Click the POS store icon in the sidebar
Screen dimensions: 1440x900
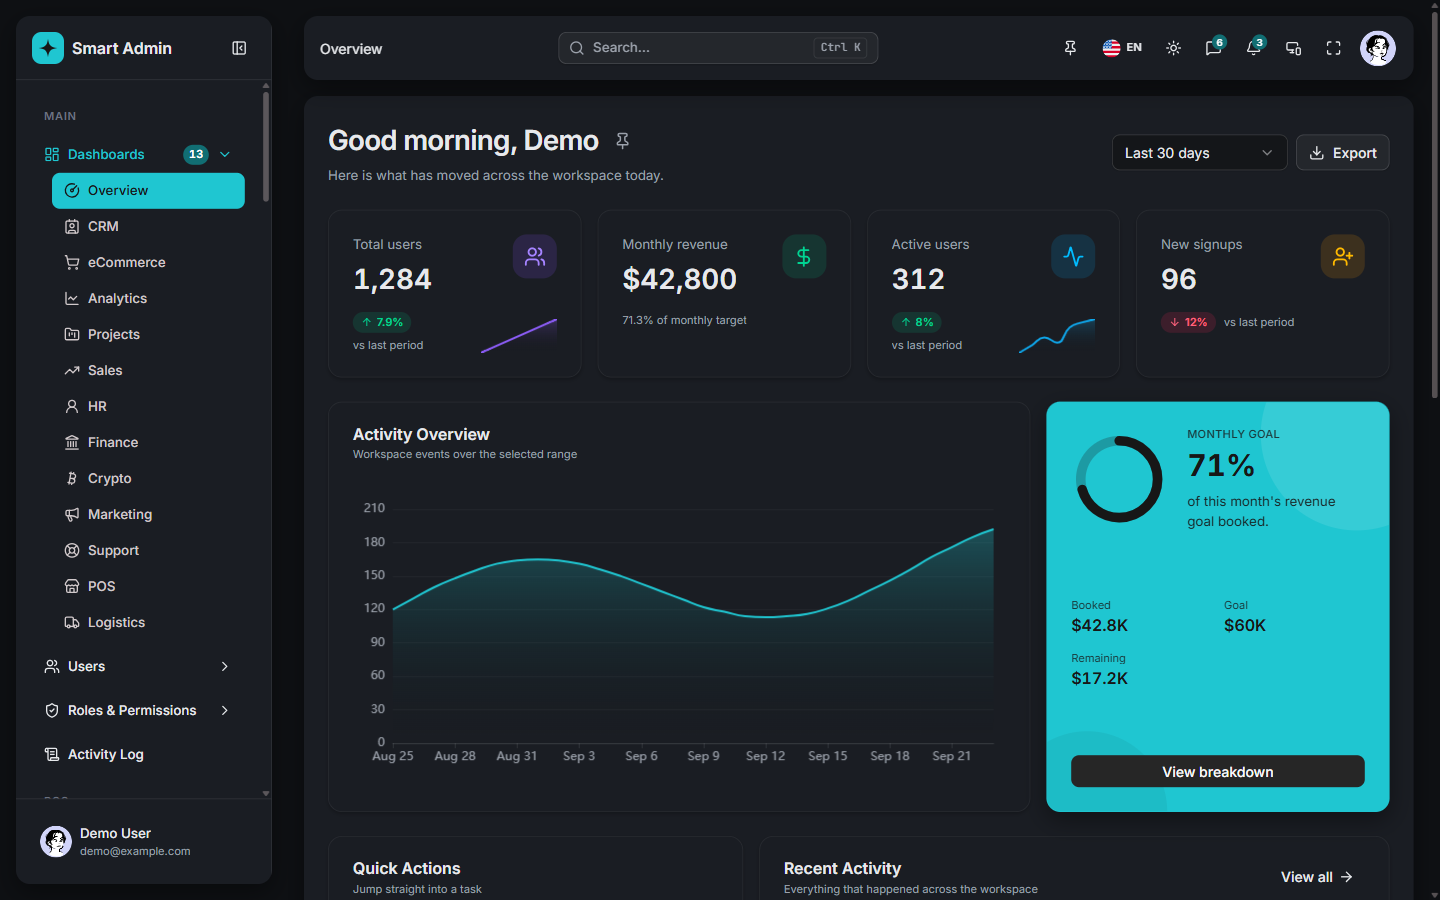point(72,586)
